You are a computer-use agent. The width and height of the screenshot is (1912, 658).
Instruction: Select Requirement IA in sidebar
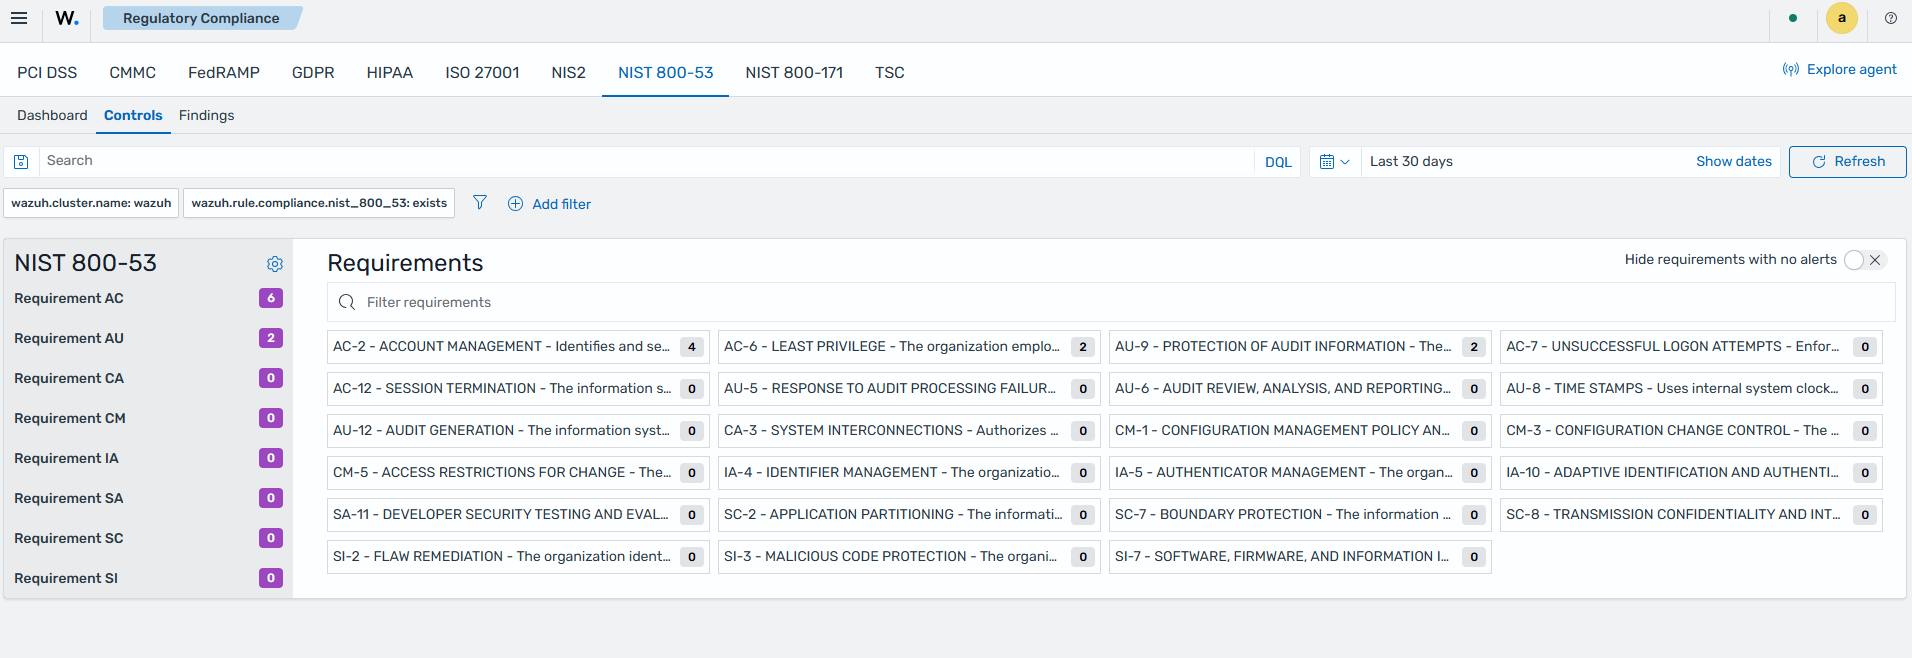click(148, 458)
